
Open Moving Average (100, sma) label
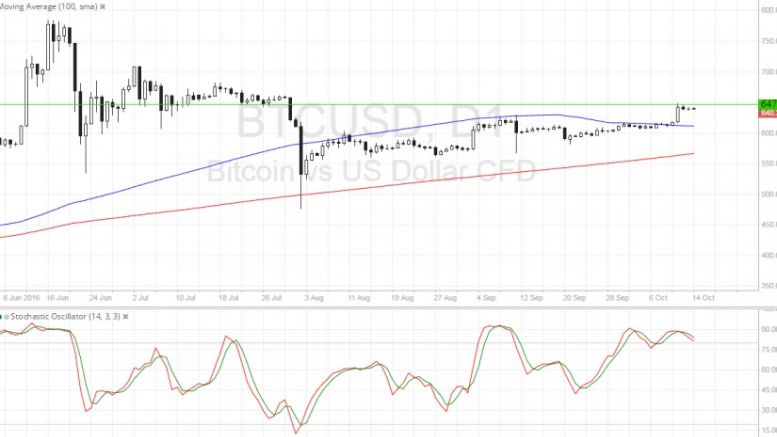tap(52, 7)
